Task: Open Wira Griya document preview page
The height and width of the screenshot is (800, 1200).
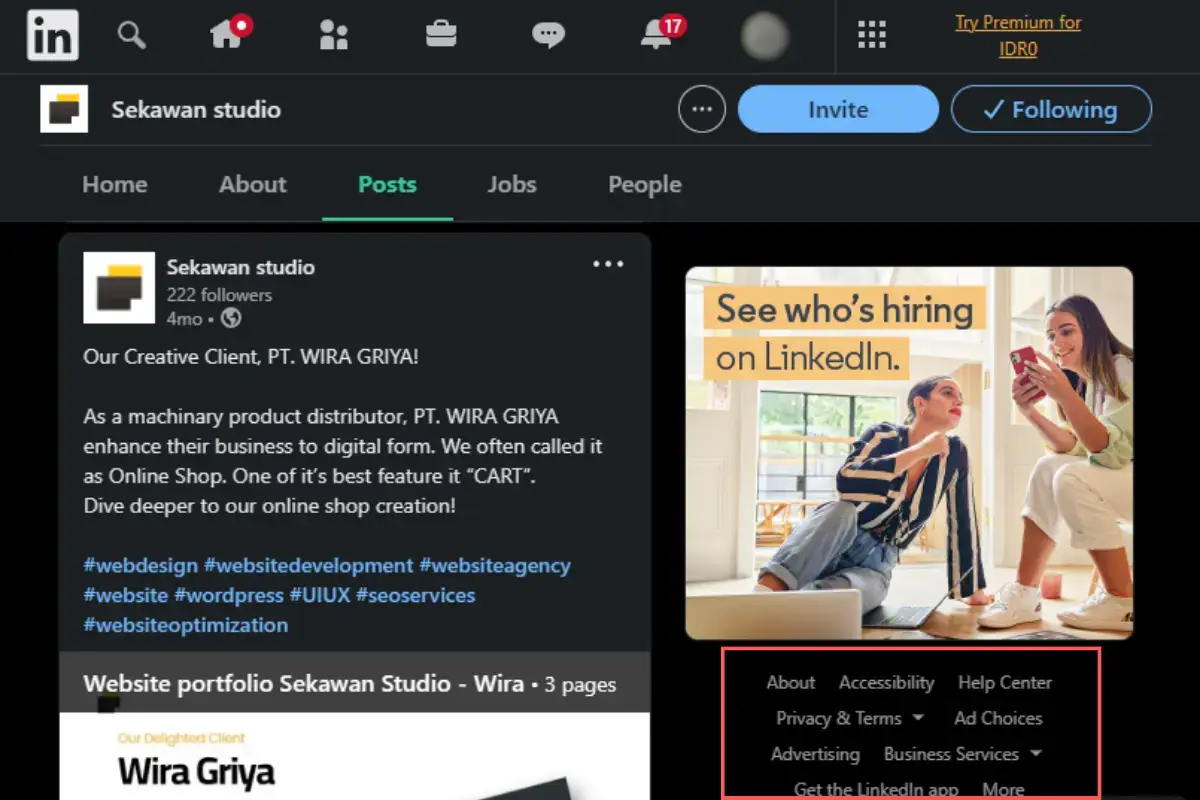Action: coord(354,756)
